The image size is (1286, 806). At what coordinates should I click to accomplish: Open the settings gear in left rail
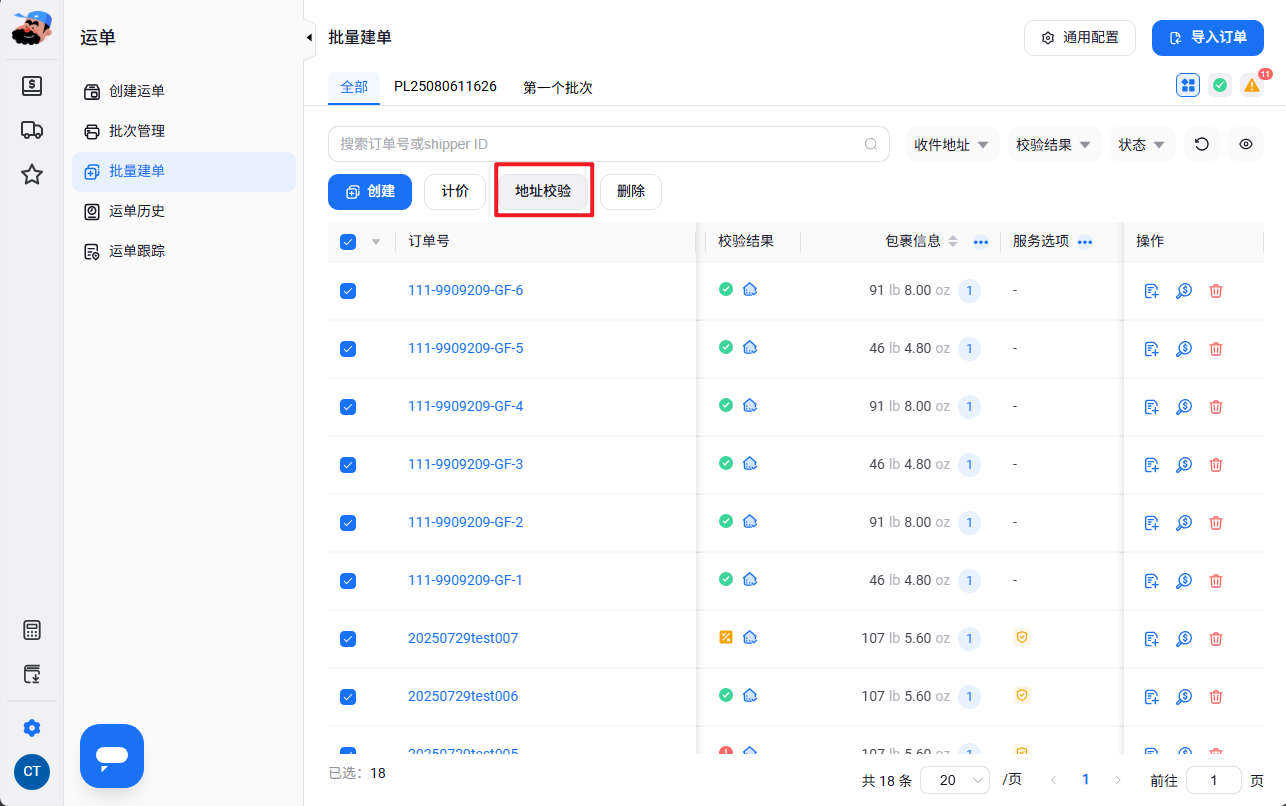pos(32,728)
